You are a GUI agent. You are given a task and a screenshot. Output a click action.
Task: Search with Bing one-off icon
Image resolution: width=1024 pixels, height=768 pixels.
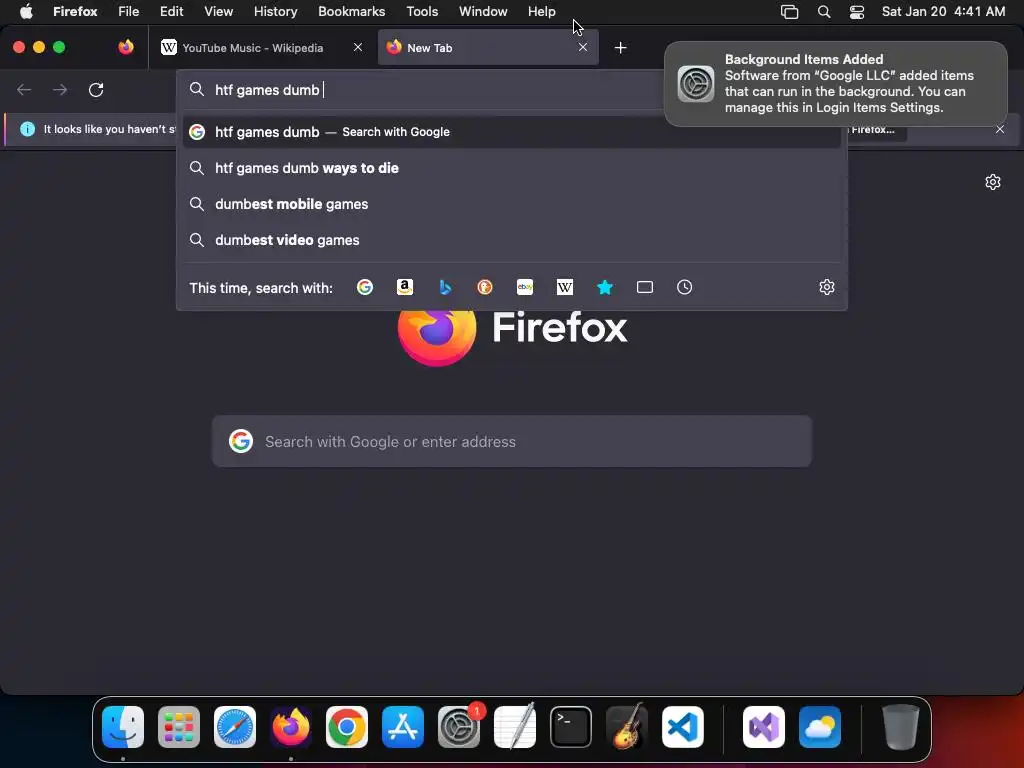tap(445, 287)
